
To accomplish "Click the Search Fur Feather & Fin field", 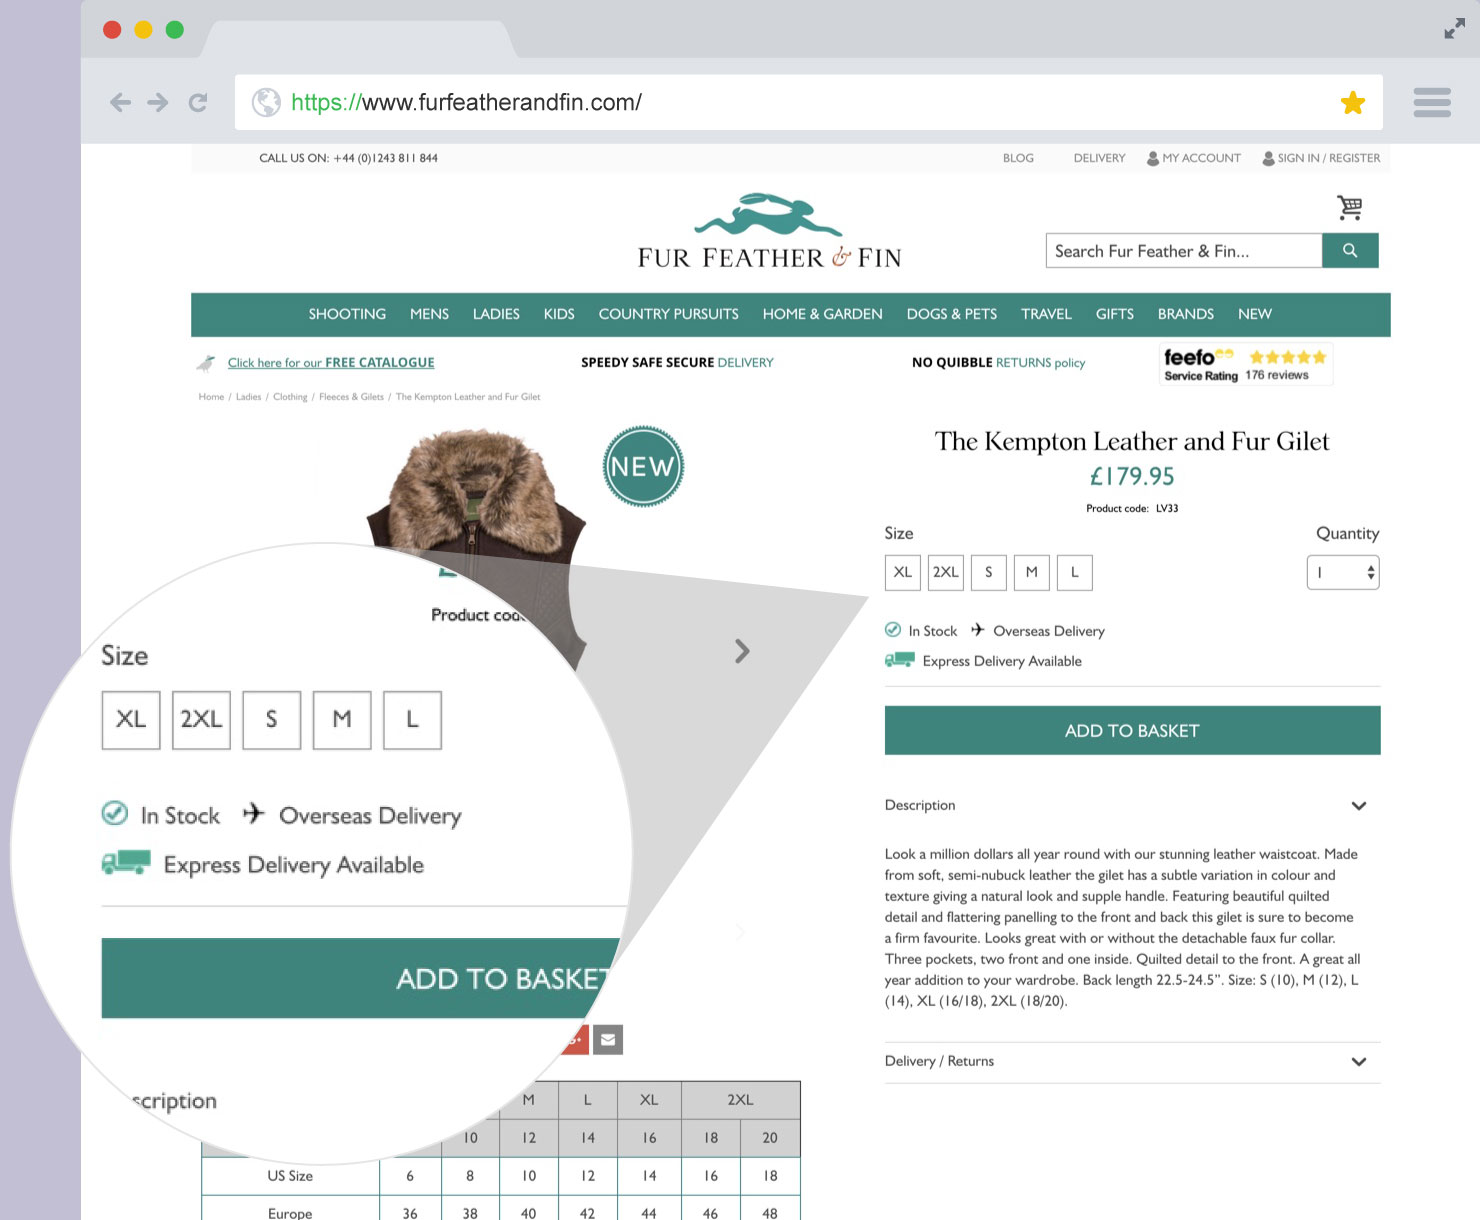I will [x=1184, y=251].
